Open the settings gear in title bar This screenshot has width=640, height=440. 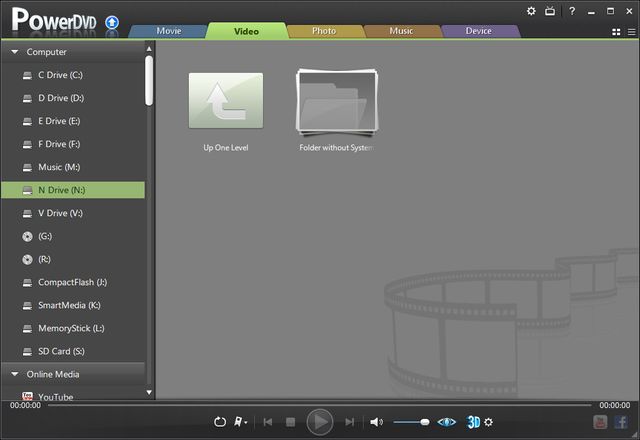[531, 11]
